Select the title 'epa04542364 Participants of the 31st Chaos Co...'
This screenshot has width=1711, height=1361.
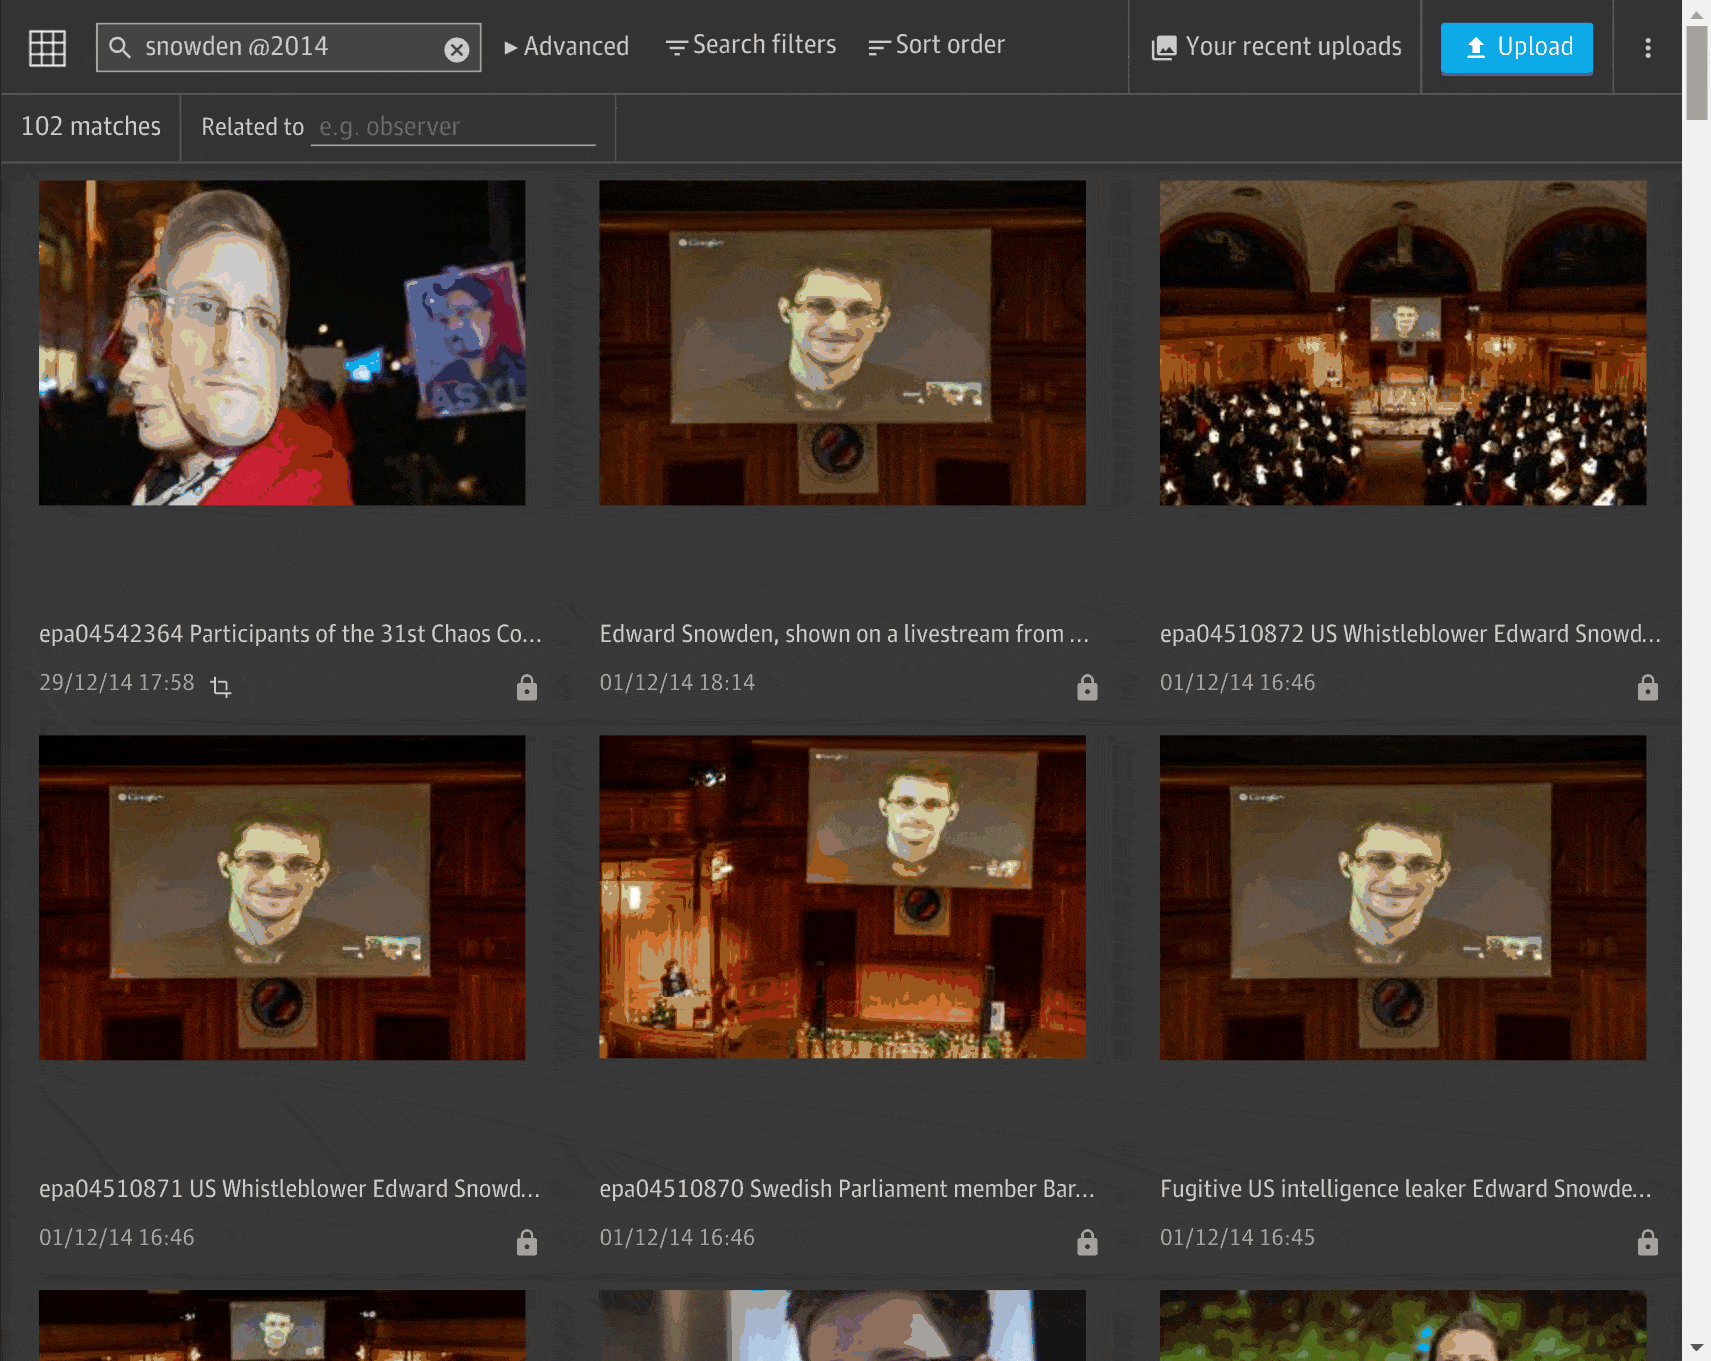(290, 634)
